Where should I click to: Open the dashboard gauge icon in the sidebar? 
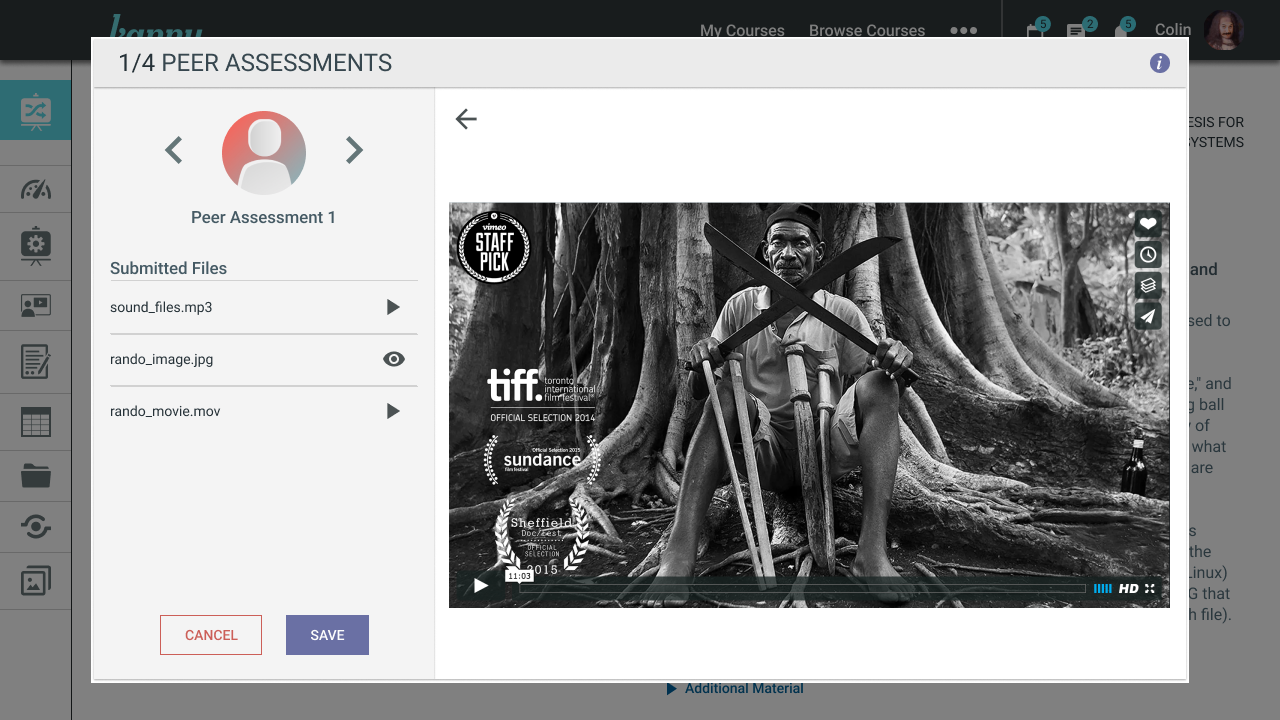(36, 189)
